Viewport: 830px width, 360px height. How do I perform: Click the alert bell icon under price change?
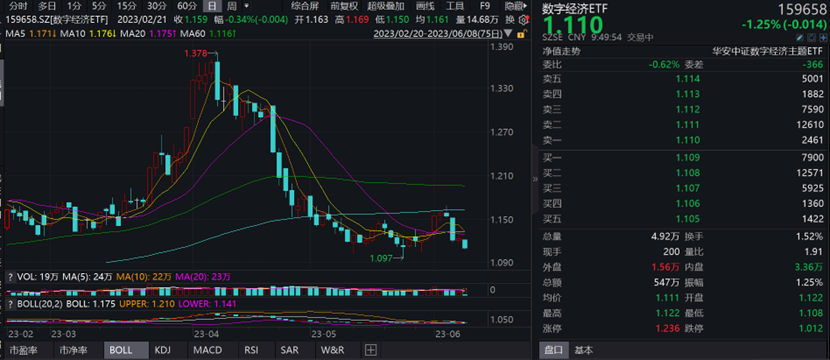(812, 38)
